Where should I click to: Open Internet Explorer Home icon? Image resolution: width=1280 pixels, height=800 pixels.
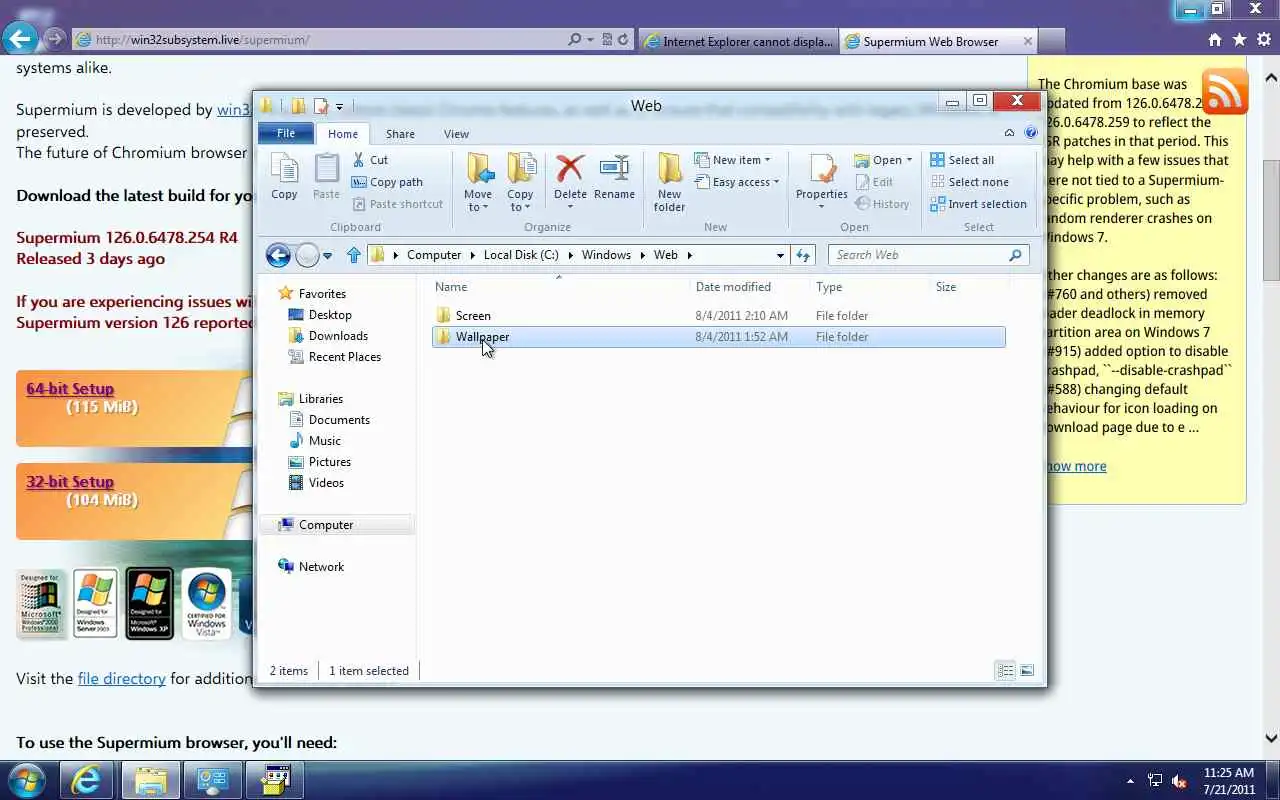pos(1215,40)
